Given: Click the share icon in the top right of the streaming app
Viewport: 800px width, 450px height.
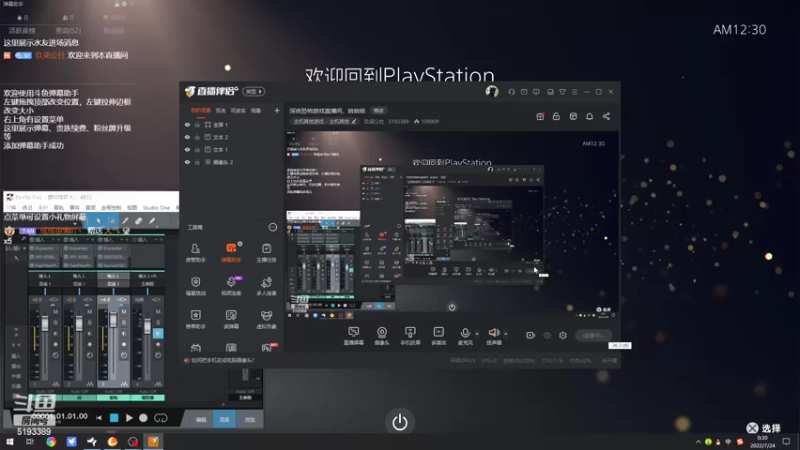Looking at the screenshot, I should (x=606, y=116).
